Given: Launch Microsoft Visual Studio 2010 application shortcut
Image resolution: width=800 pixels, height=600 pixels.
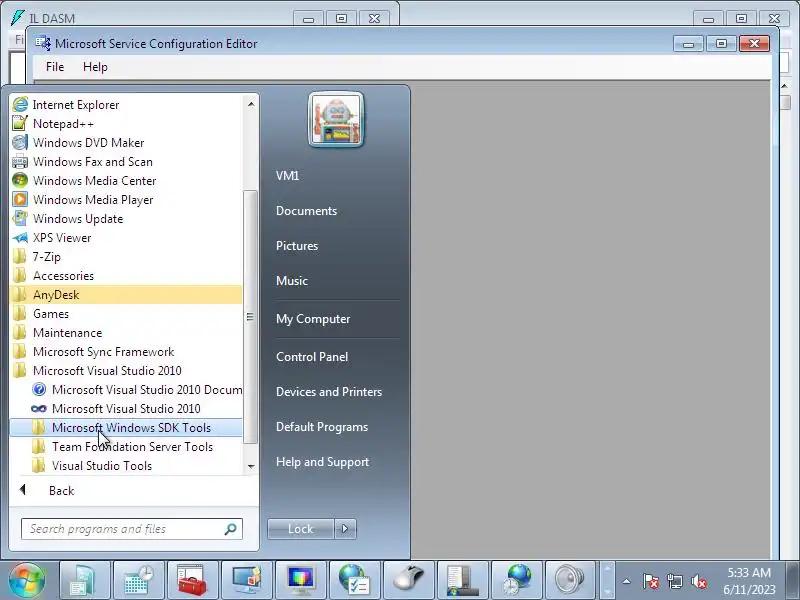Looking at the screenshot, I should point(126,409).
